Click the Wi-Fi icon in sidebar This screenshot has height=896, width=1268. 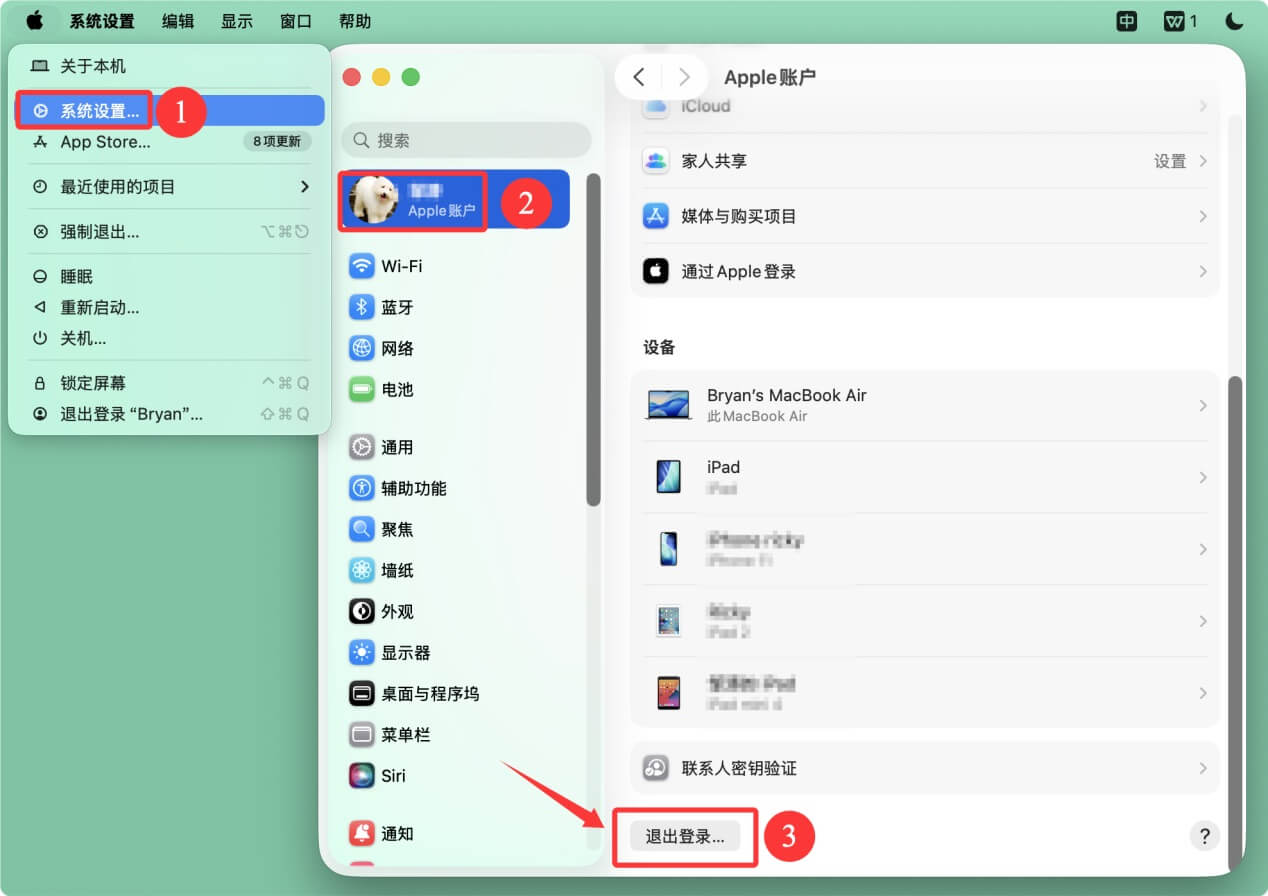pos(361,266)
